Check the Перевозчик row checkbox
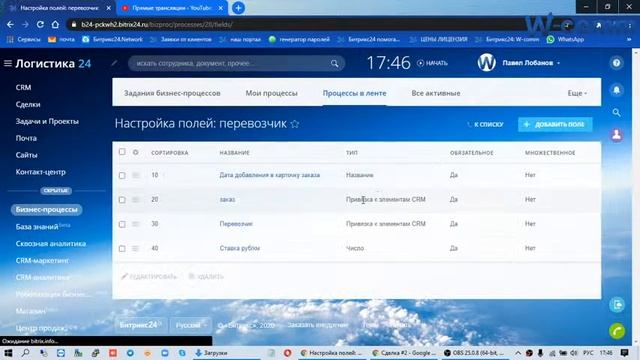Viewport: 640px width, 360px height. [x=122, y=224]
